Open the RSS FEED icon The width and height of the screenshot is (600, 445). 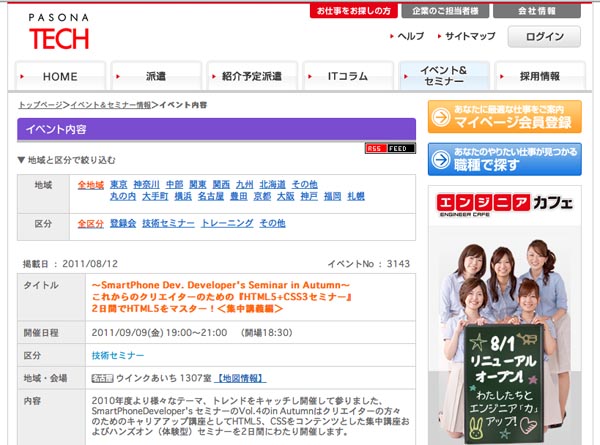389,148
